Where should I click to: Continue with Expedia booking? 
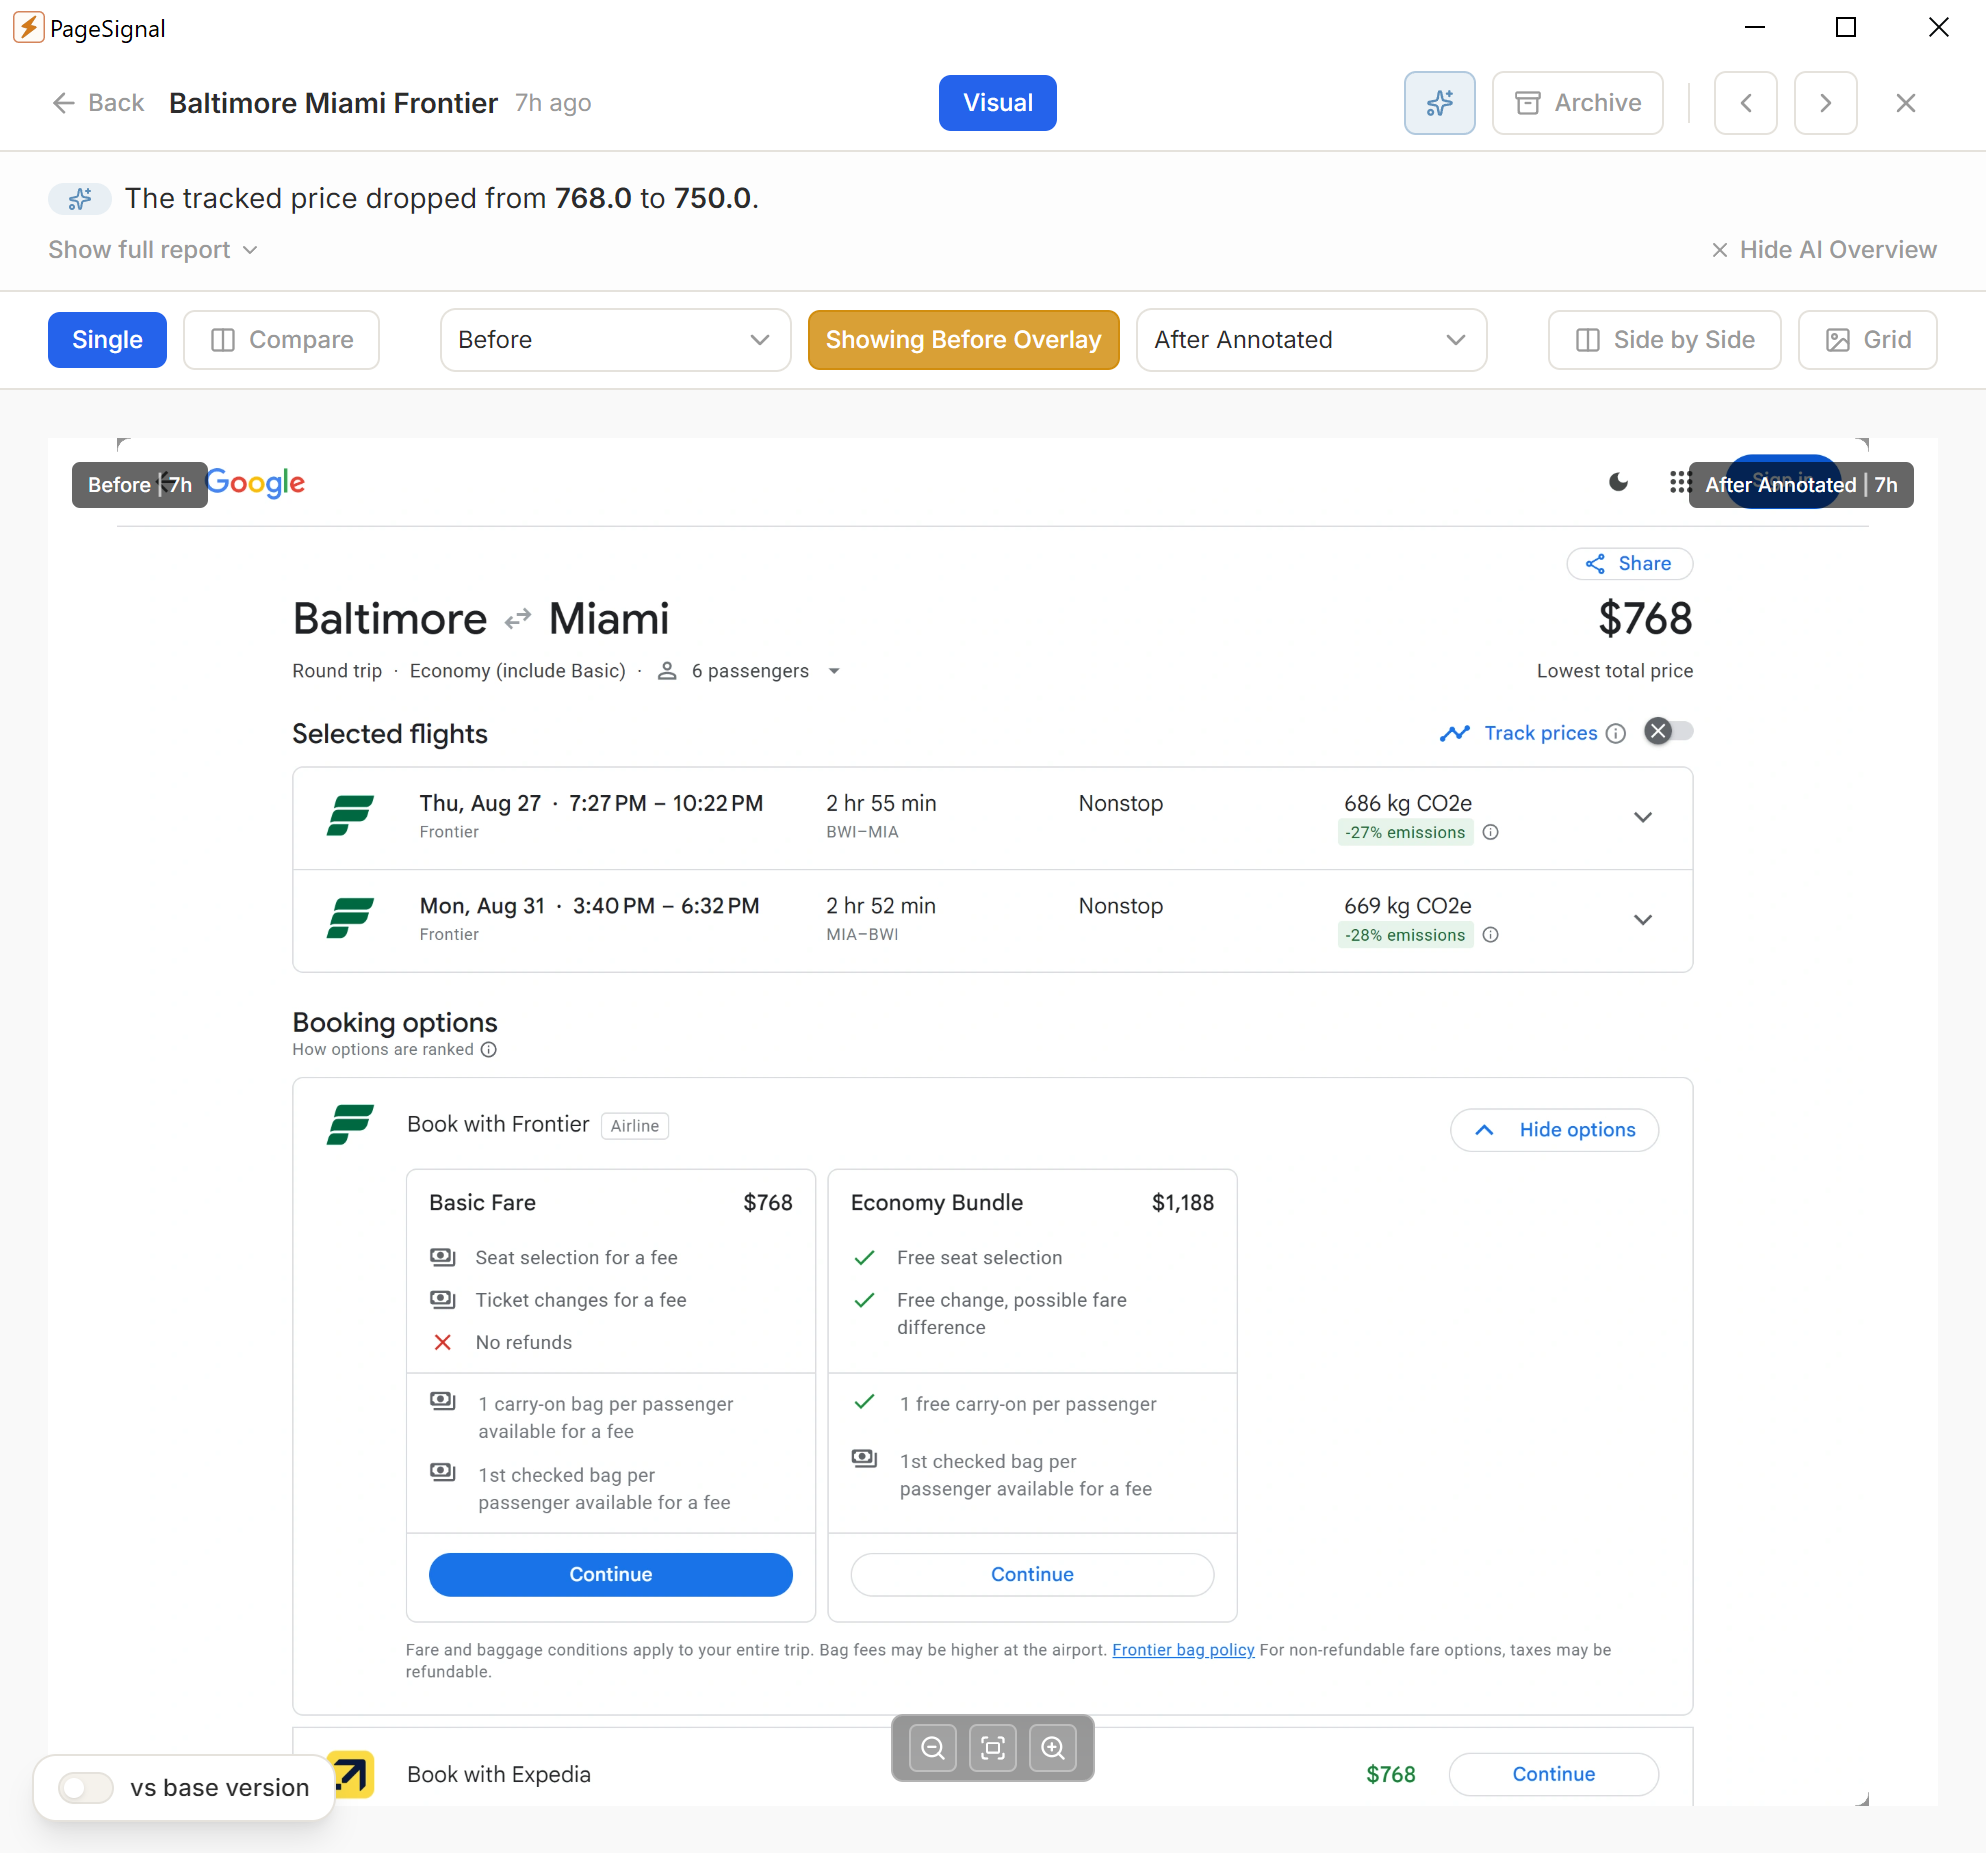point(1553,1774)
